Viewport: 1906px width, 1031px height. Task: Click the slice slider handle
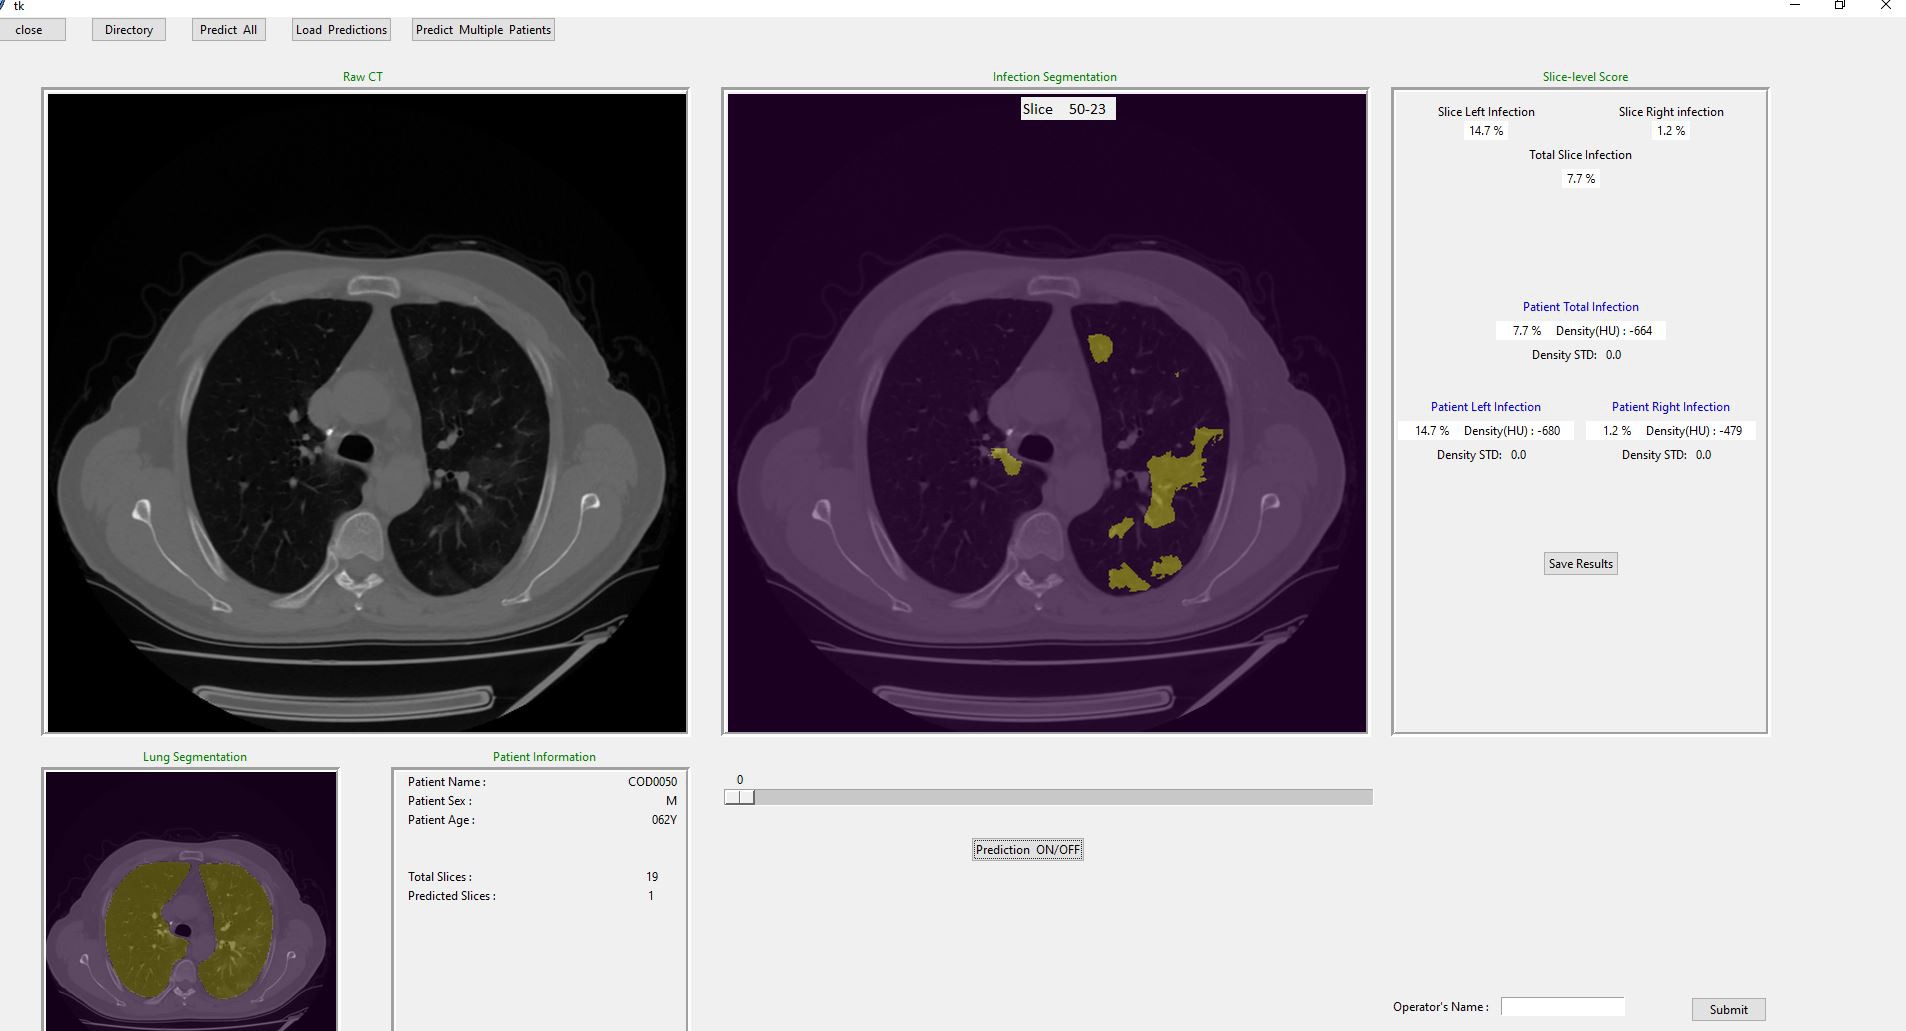(x=740, y=797)
